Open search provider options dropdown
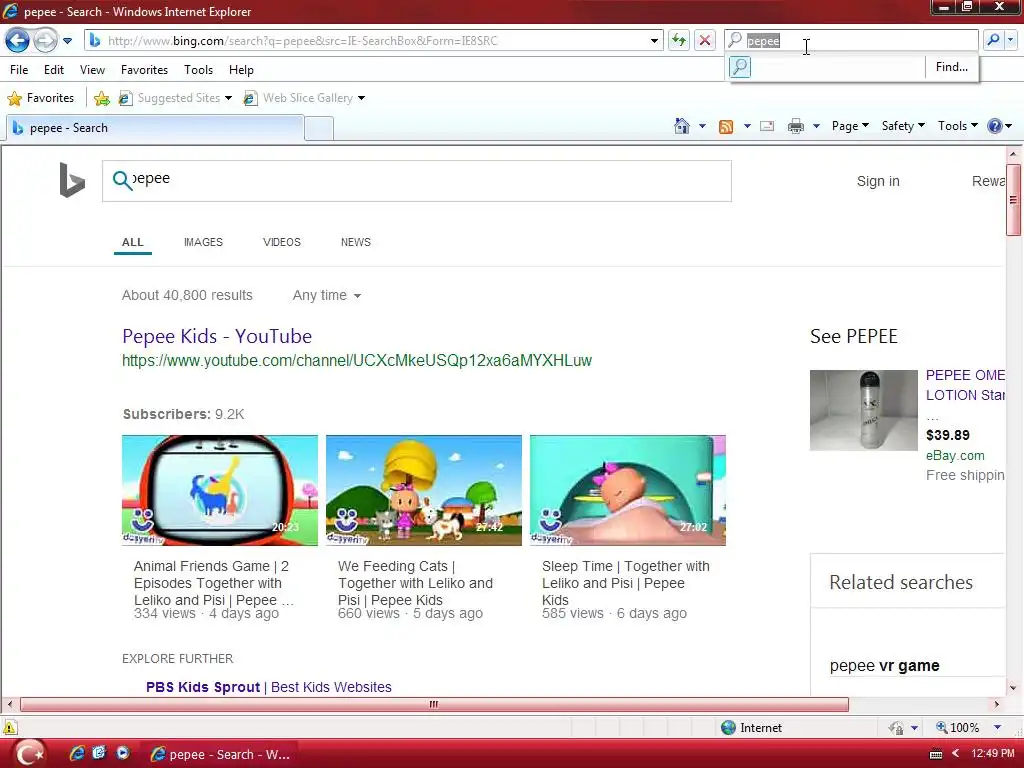This screenshot has width=1024, height=768. coord(1010,40)
